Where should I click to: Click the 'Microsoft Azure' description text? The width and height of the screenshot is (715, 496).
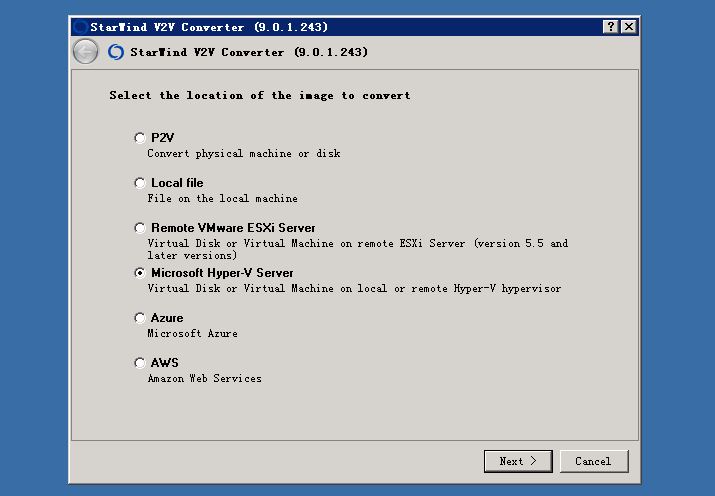(192, 334)
